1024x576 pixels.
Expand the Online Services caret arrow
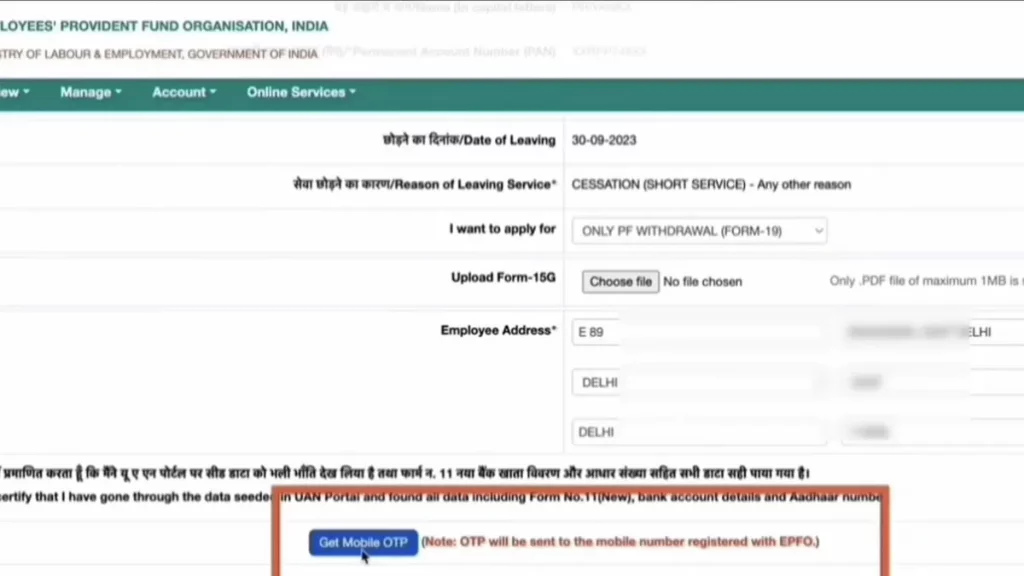point(350,93)
